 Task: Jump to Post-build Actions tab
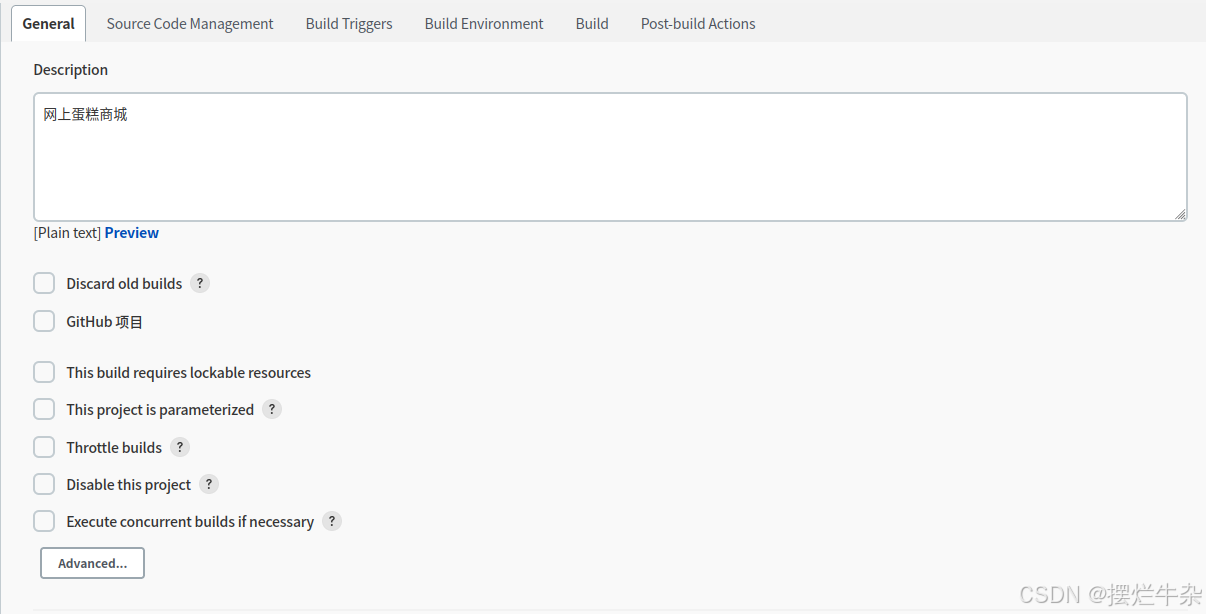(698, 23)
